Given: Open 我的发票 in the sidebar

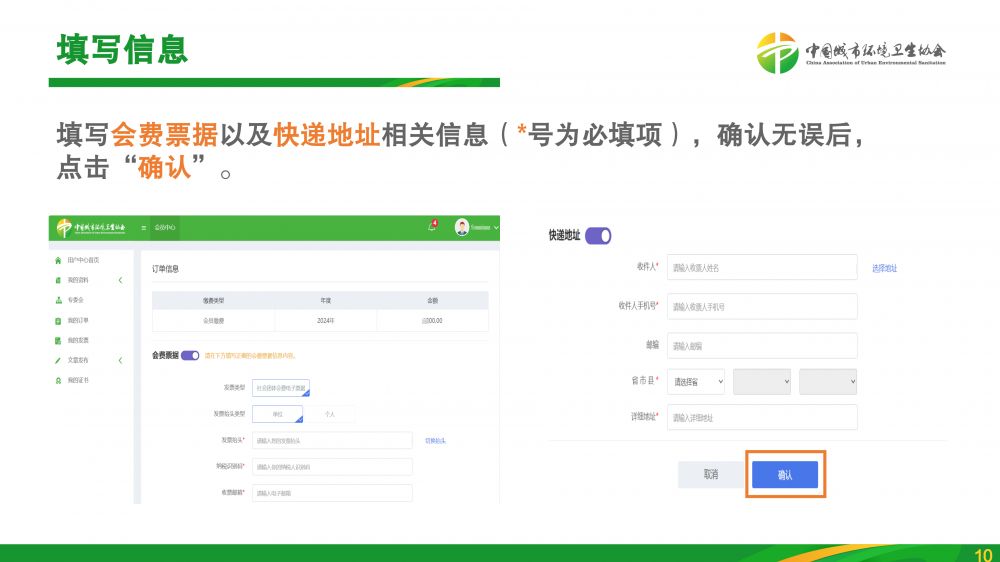Looking at the screenshot, I should pos(78,340).
